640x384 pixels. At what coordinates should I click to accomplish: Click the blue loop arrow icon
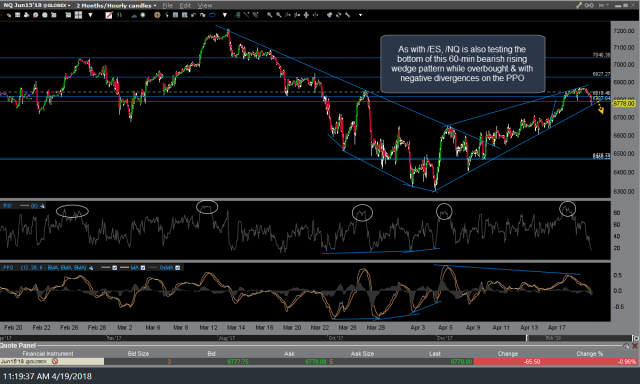pos(212,15)
